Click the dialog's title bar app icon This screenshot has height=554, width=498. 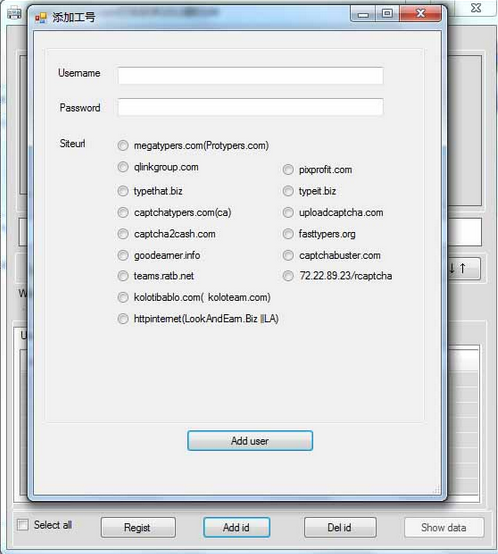click(41, 17)
